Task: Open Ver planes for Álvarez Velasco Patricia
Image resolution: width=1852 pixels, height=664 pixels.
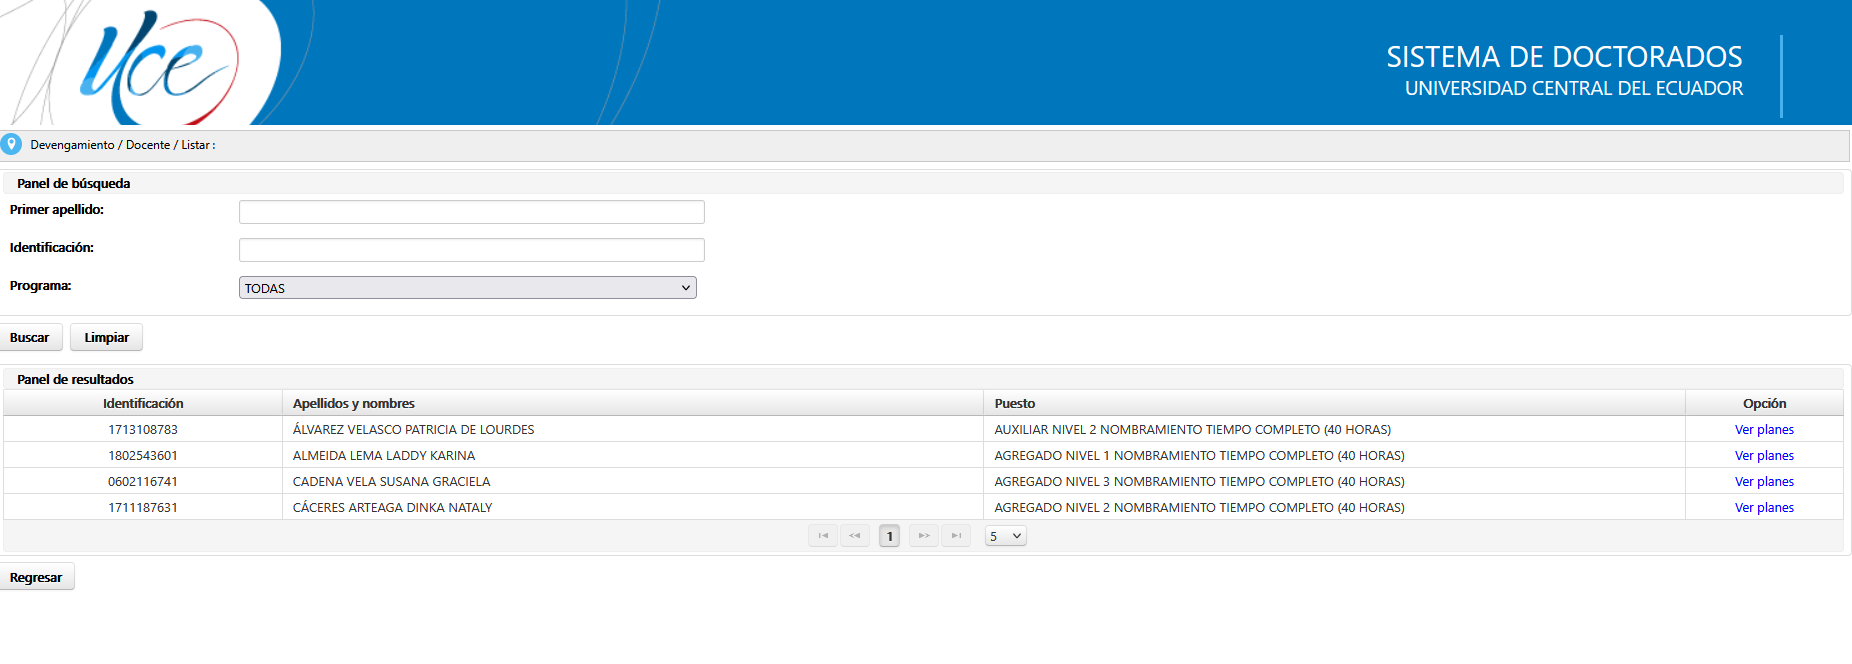Action: coord(1764,429)
